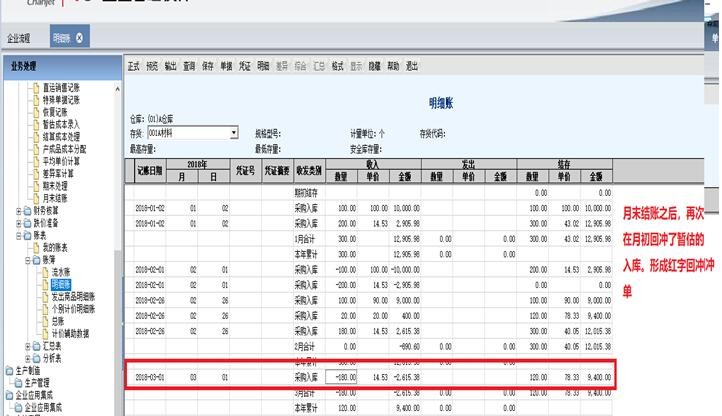Open 流水账 in the navigation tree
The height and width of the screenshot is (416, 722).
tap(62, 272)
